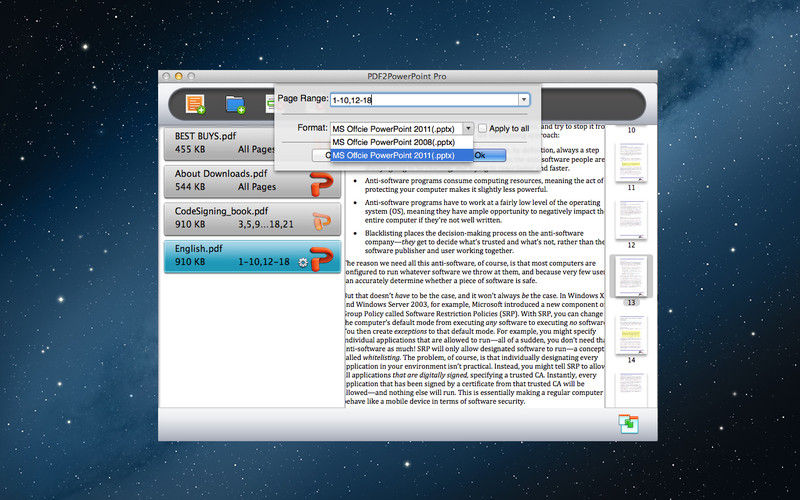This screenshot has height=500, width=800.
Task: Click the Add PDF file toolbar icon
Action: point(195,104)
